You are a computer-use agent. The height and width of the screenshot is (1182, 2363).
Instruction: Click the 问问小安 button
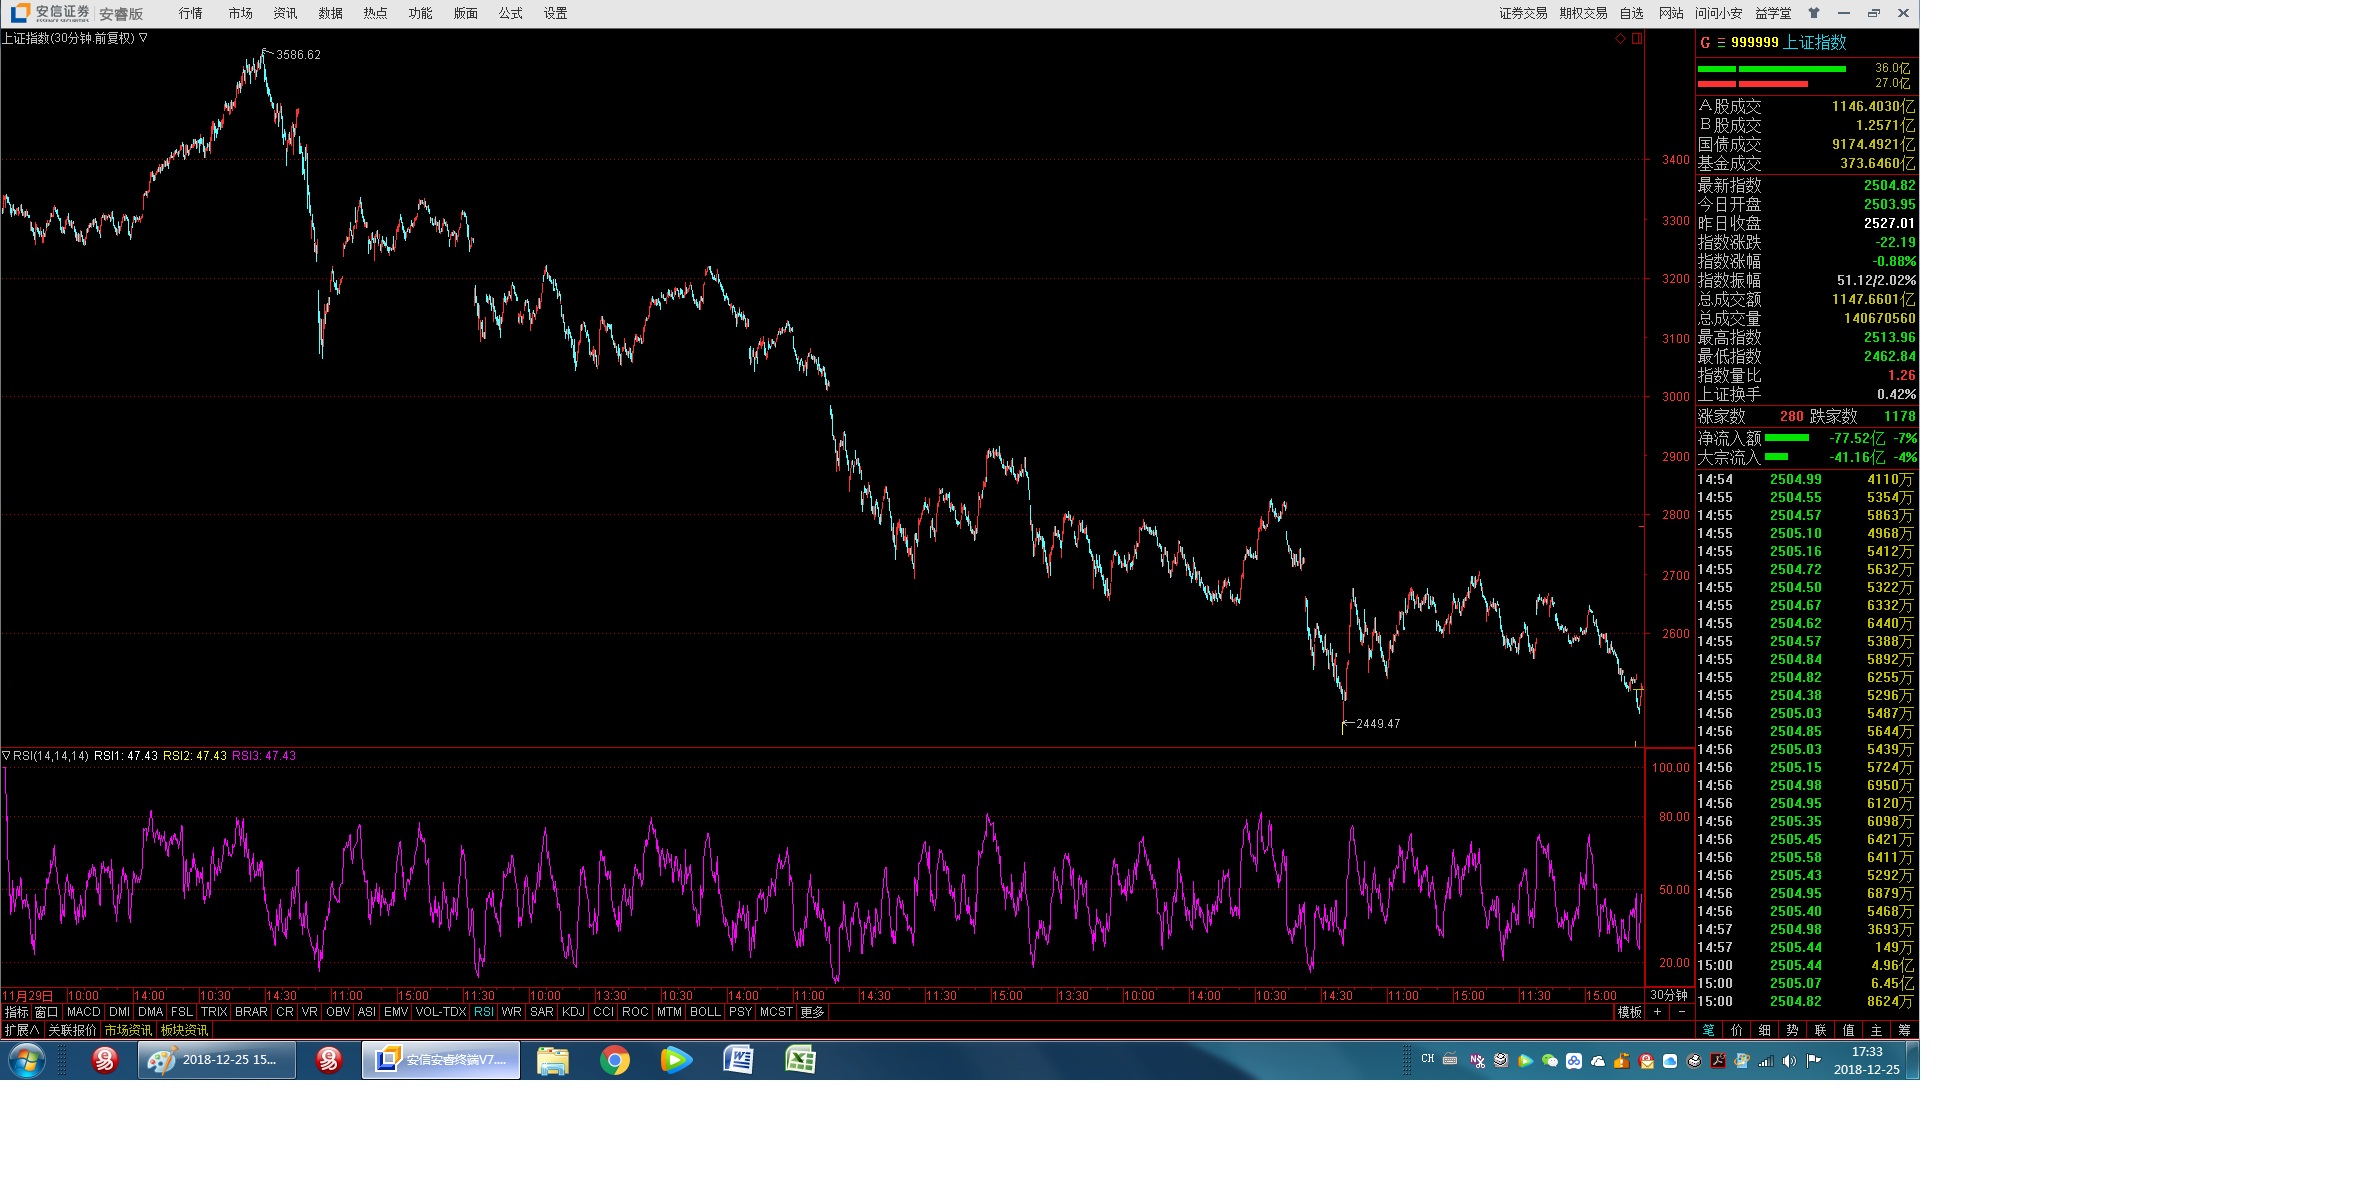tap(1718, 13)
